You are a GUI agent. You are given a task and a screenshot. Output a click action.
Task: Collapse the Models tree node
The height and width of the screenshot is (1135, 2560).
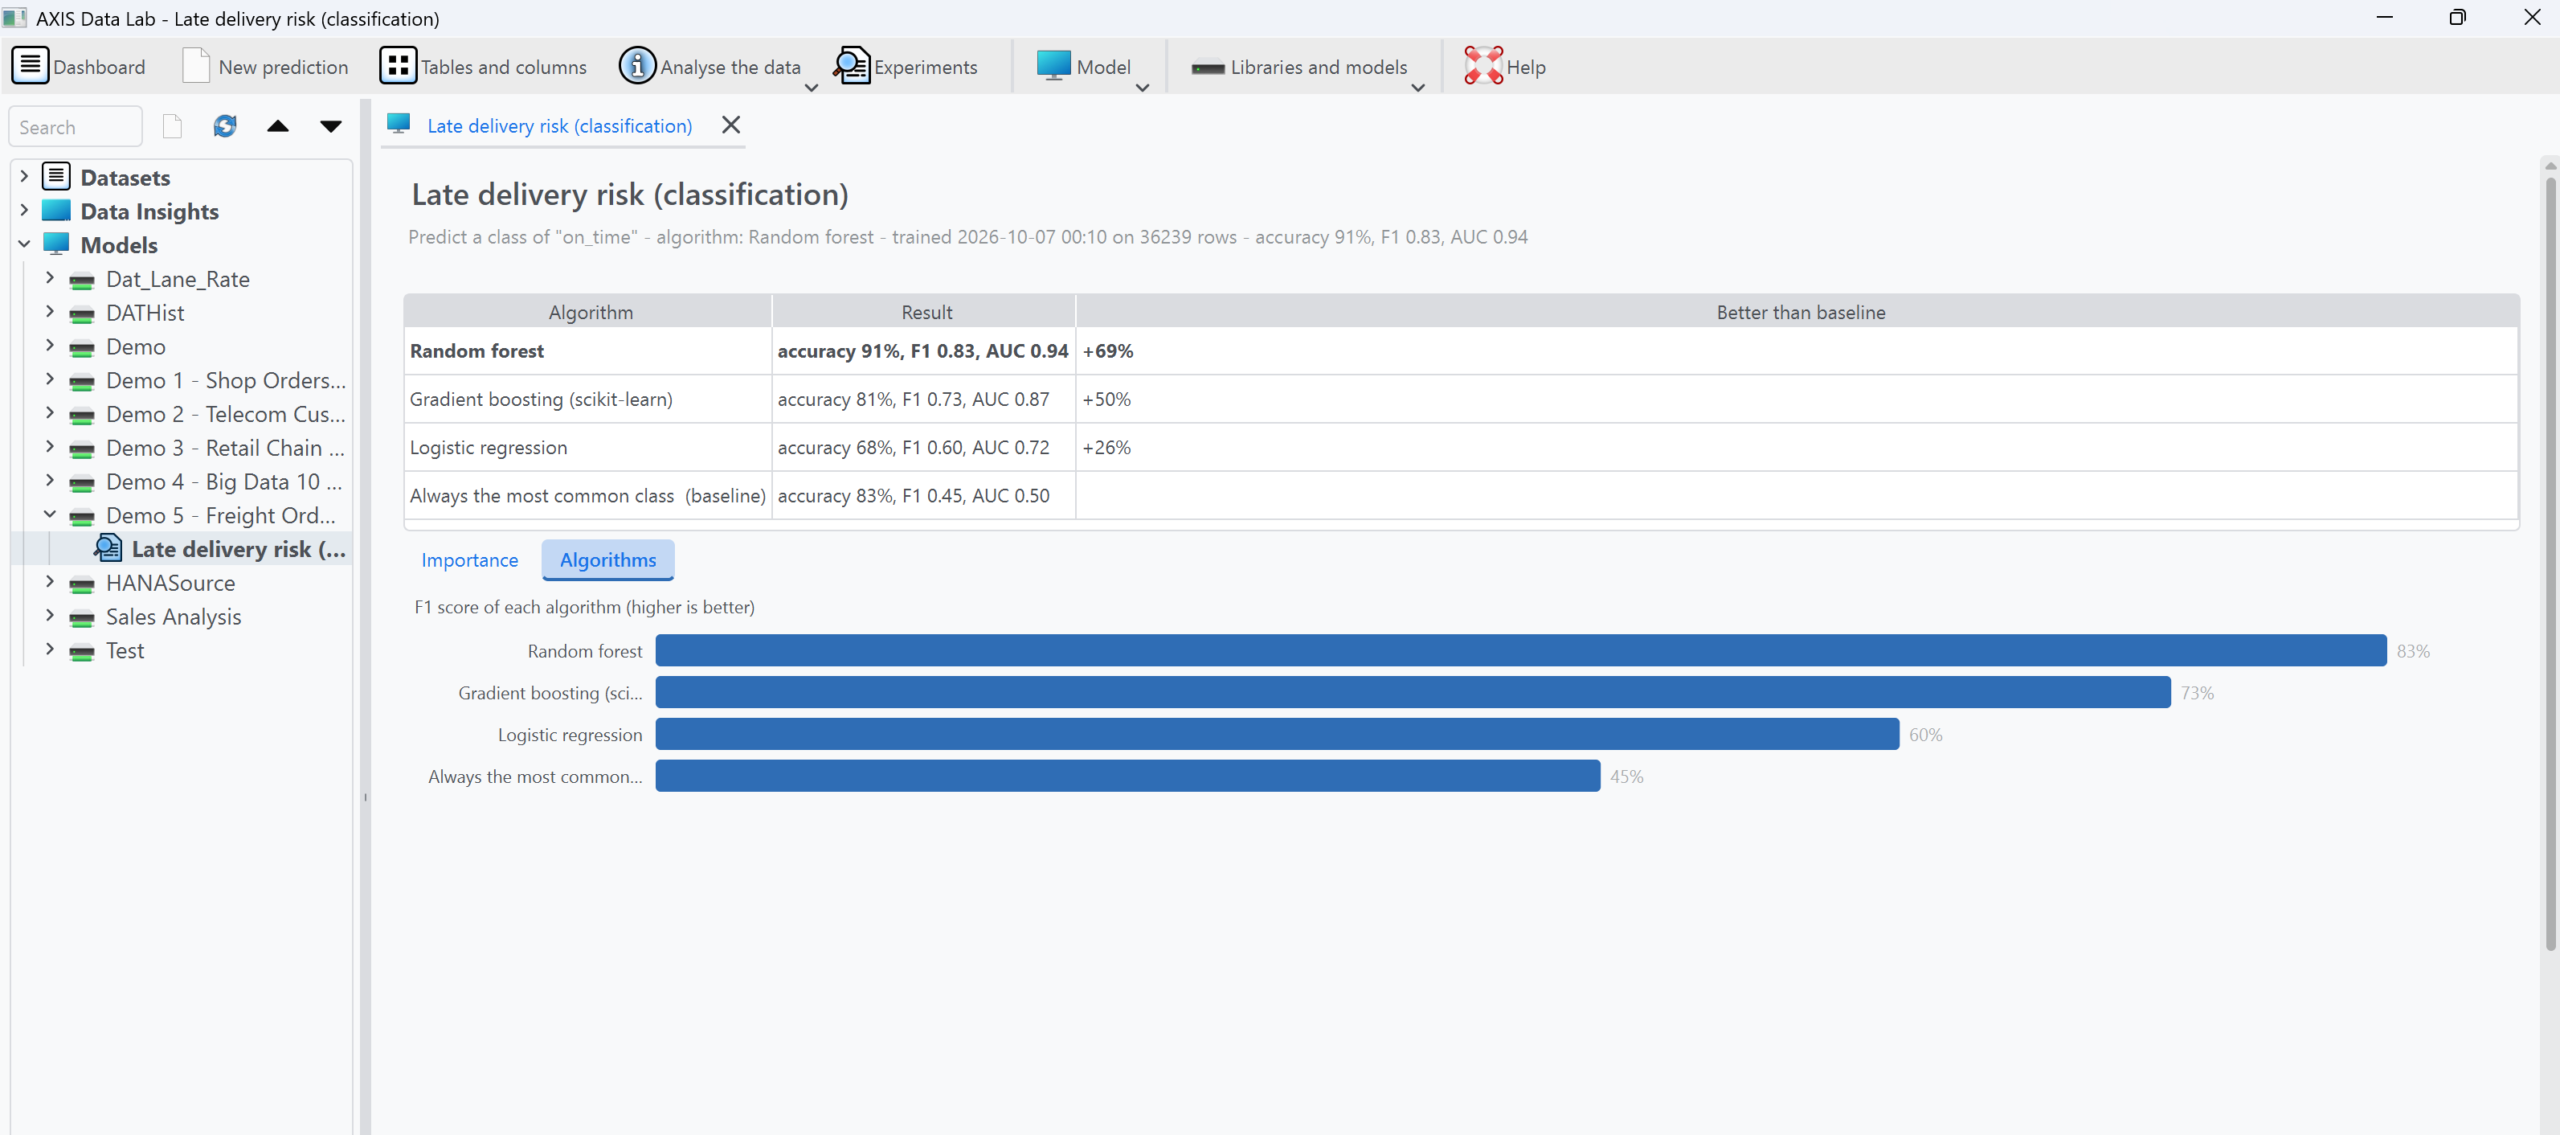tap(24, 245)
